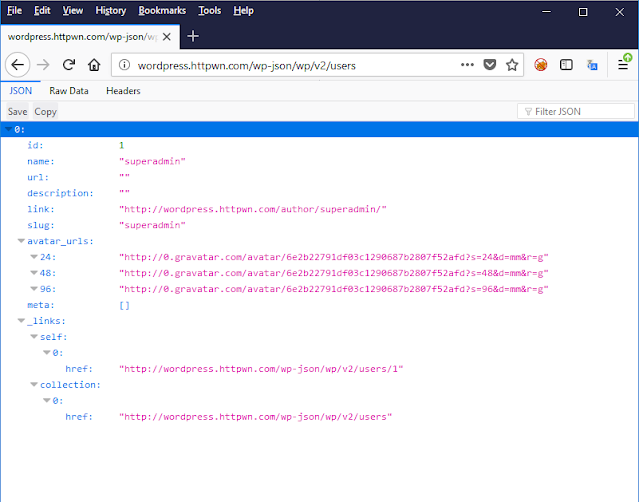Bookmark this page with the star
The height and width of the screenshot is (502, 639).
(x=512, y=65)
